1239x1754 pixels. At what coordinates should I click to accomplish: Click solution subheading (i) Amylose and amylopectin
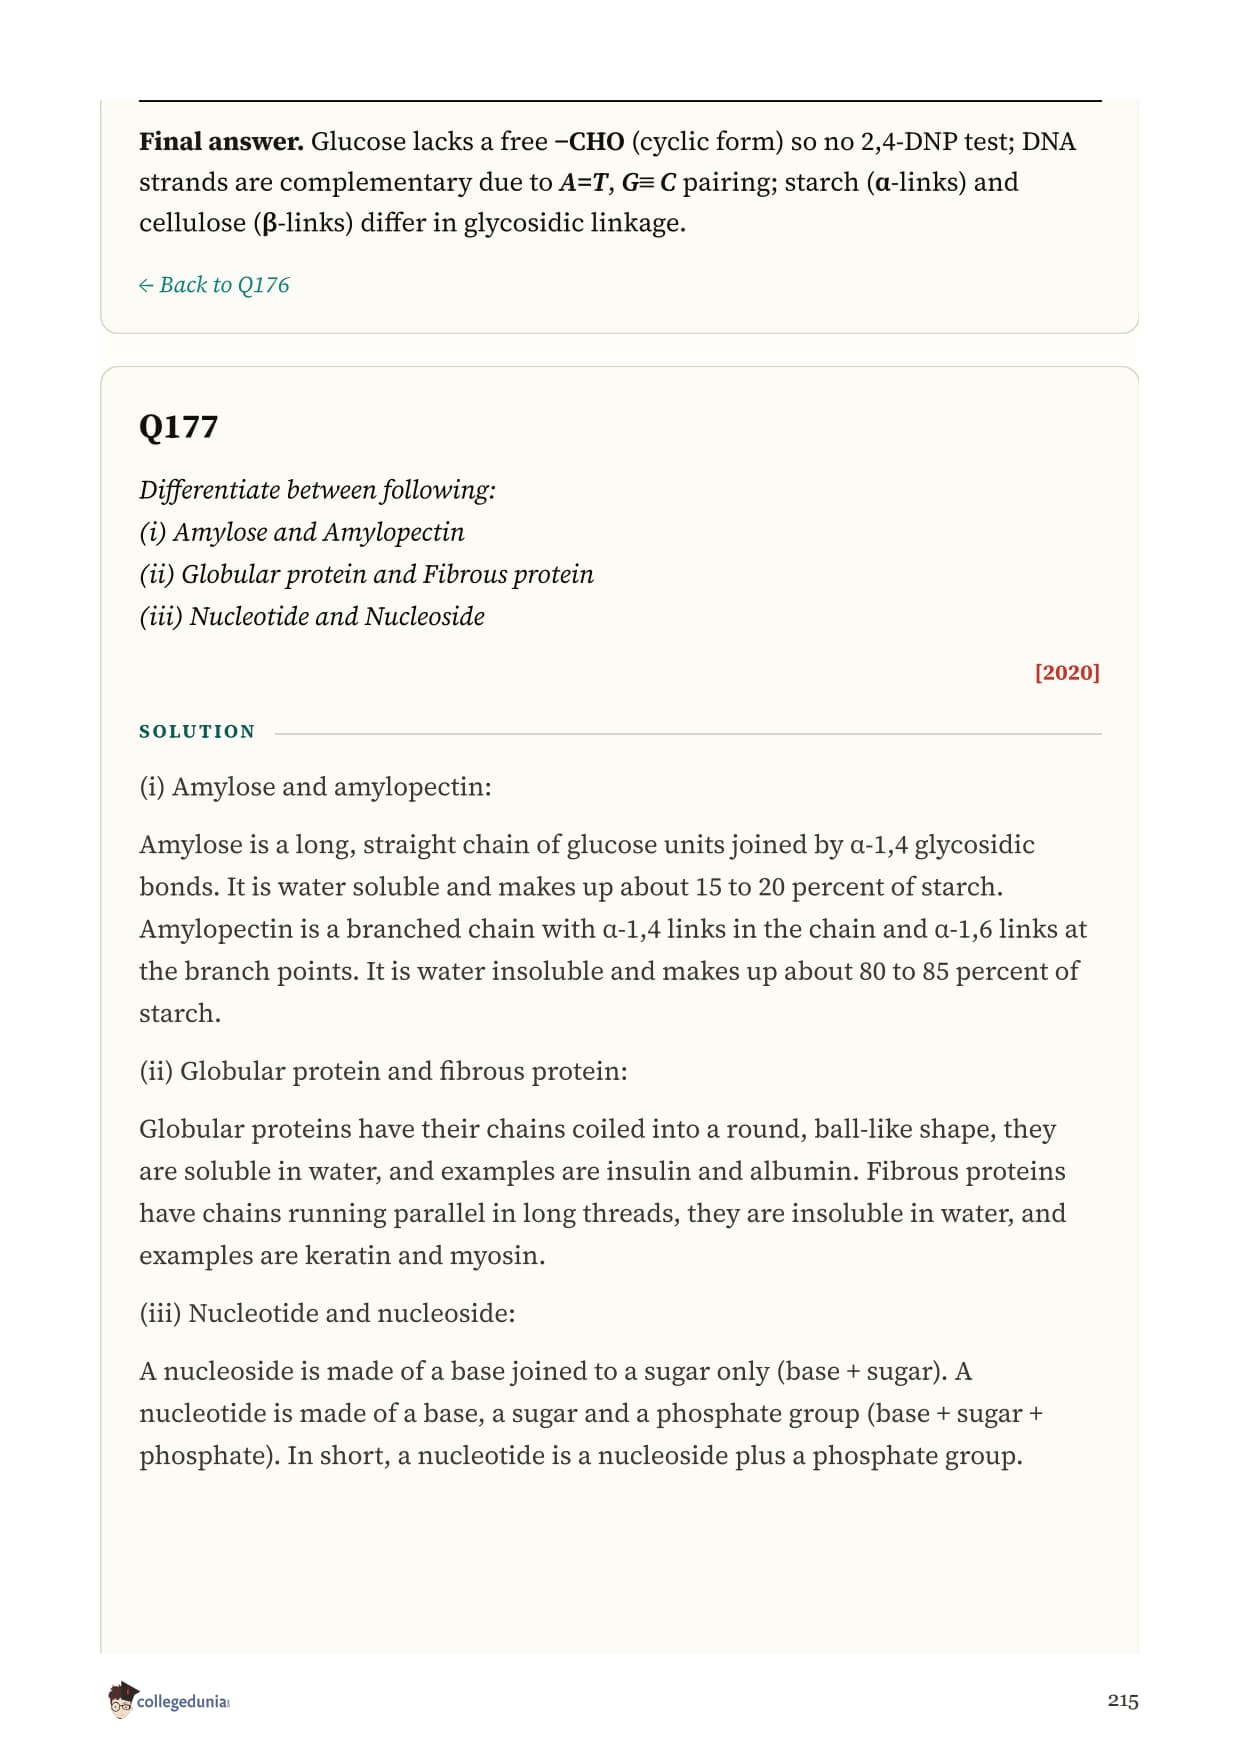(315, 787)
